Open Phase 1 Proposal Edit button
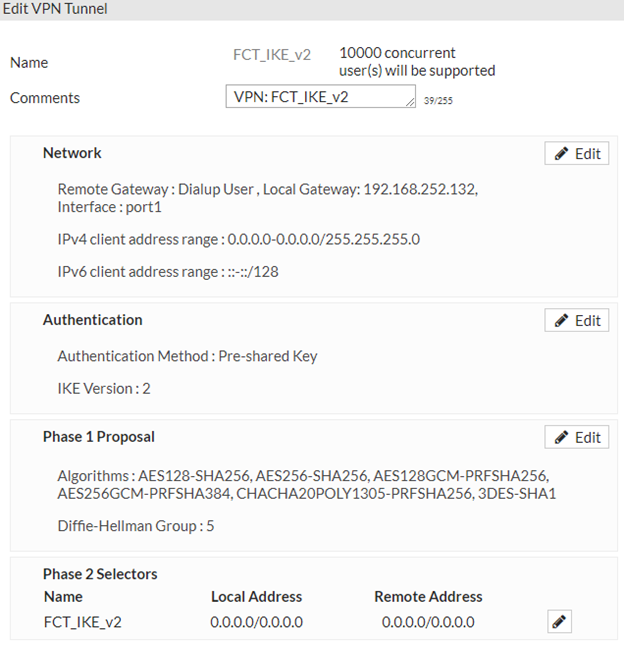 [x=577, y=437]
